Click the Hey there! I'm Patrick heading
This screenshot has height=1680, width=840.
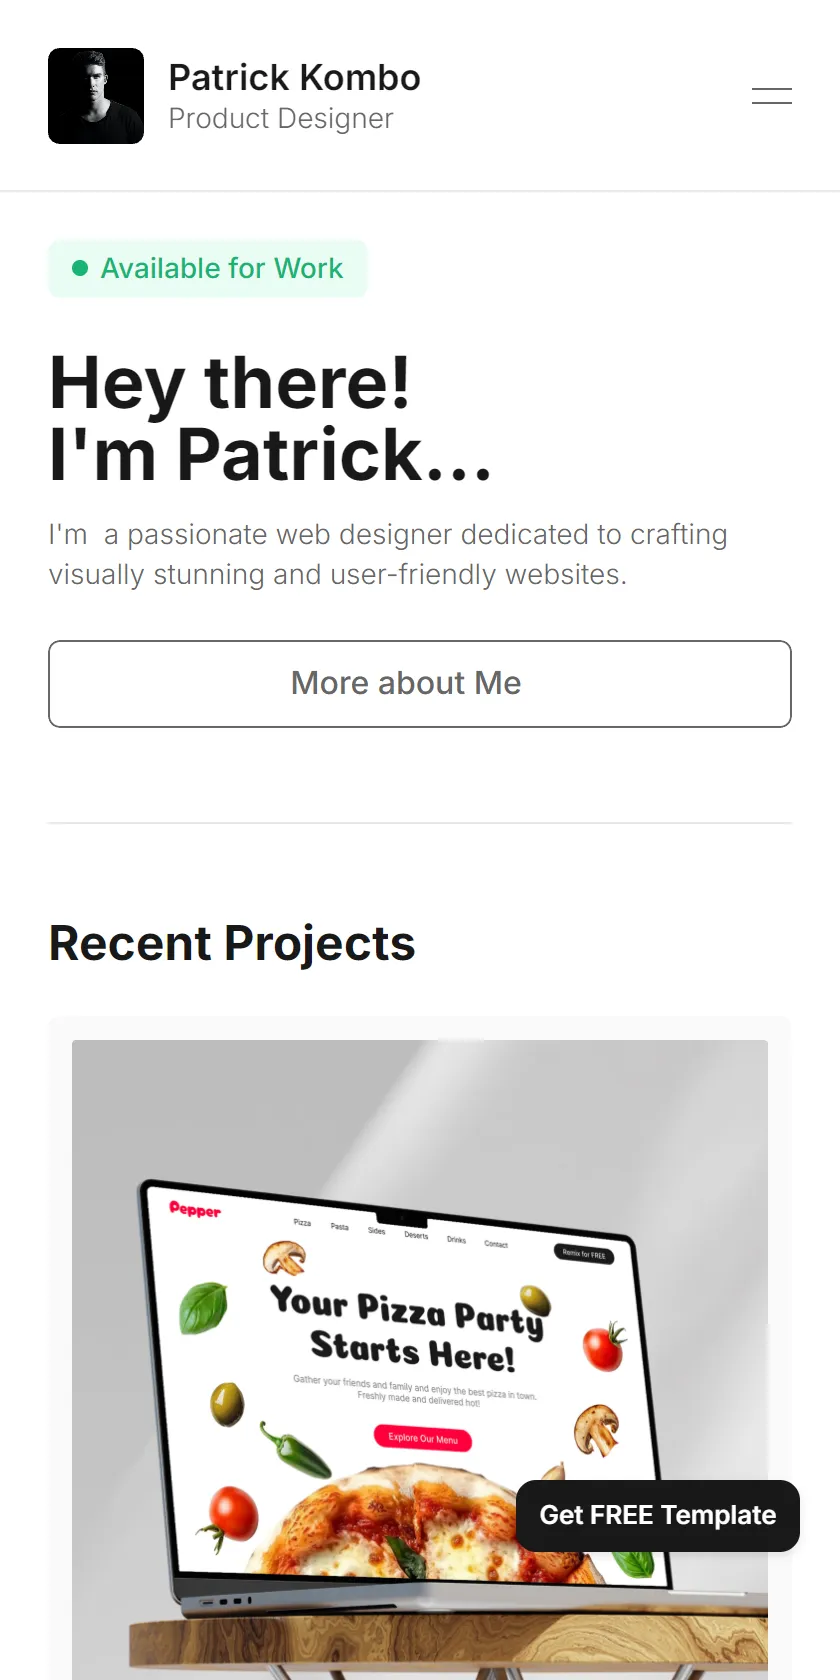tap(271, 418)
